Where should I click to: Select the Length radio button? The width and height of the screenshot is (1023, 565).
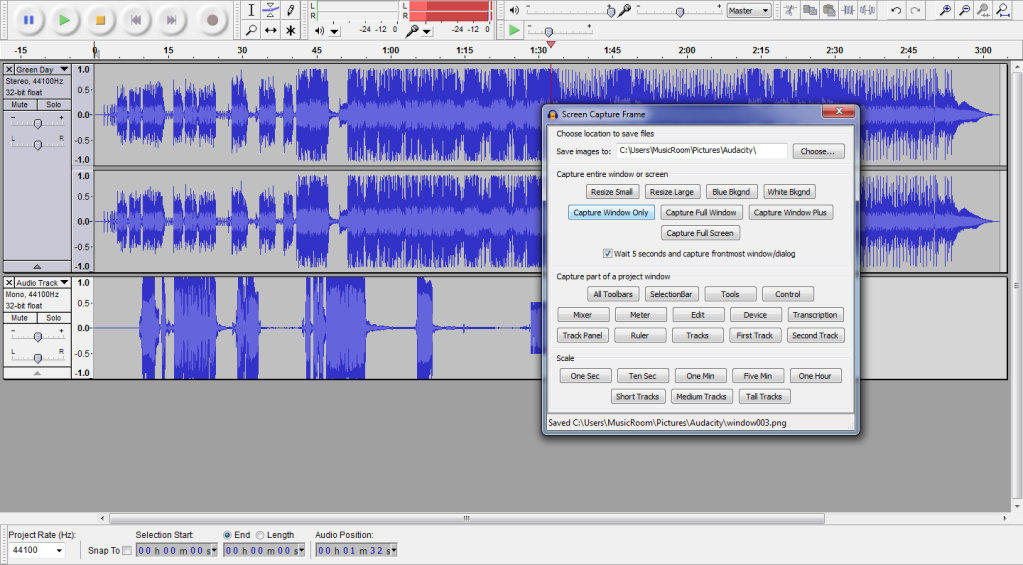(261, 535)
